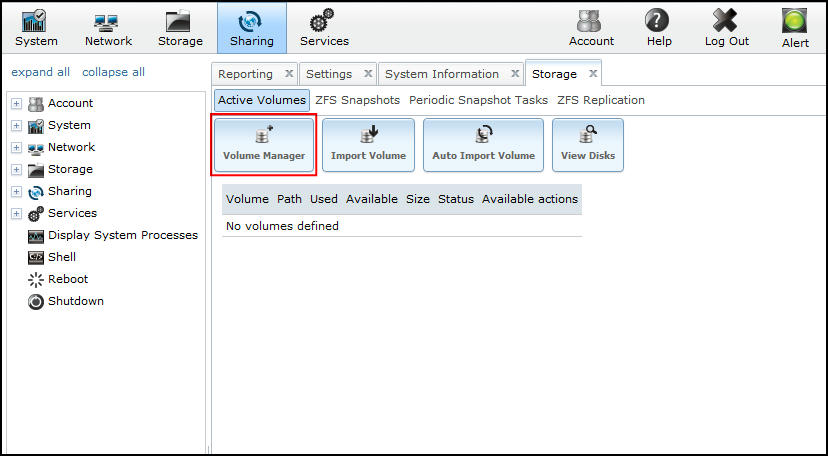Click the Volume Manager button
The image size is (828, 456).
pos(264,145)
